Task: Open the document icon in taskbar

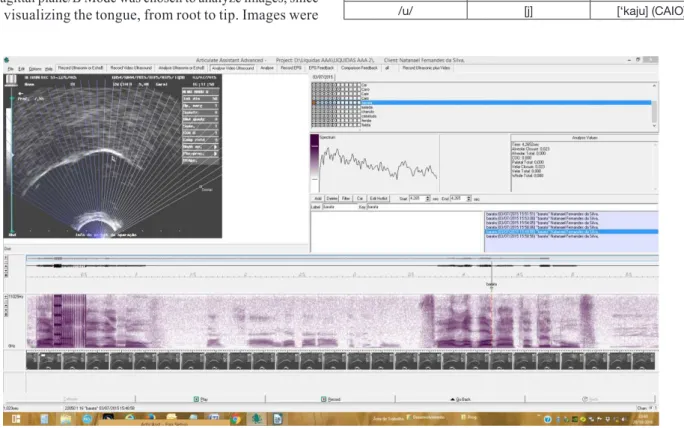Action: point(277,419)
